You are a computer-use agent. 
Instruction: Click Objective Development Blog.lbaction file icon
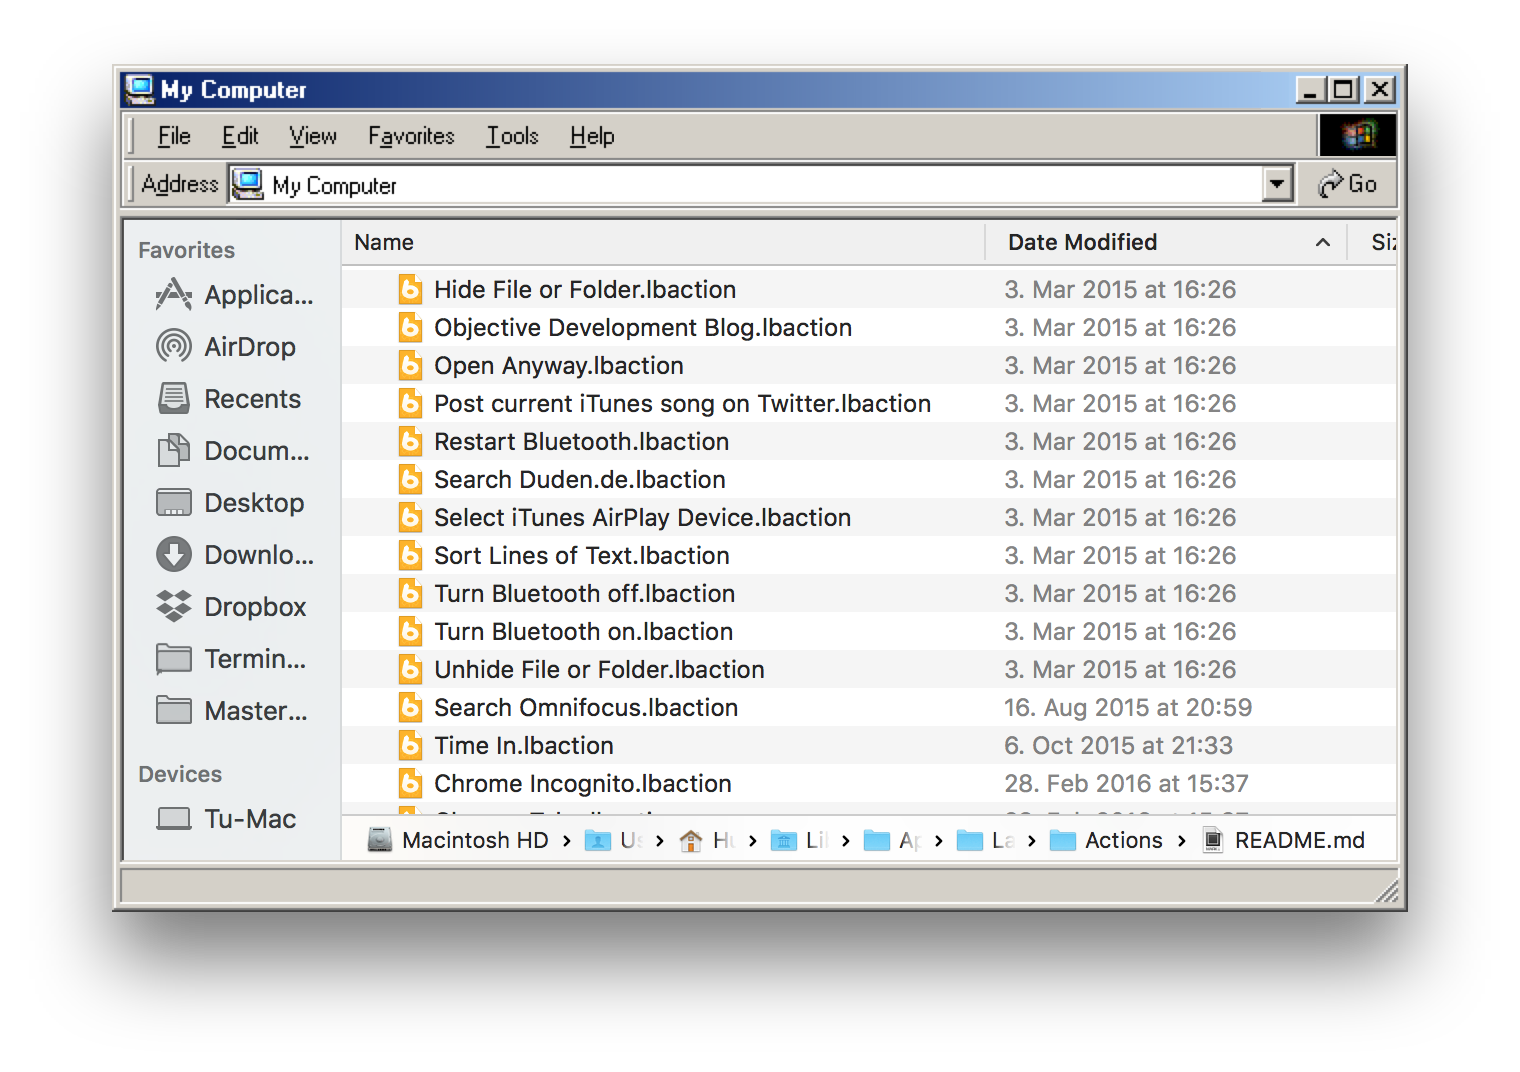pyautogui.click(x=410, y=327)
